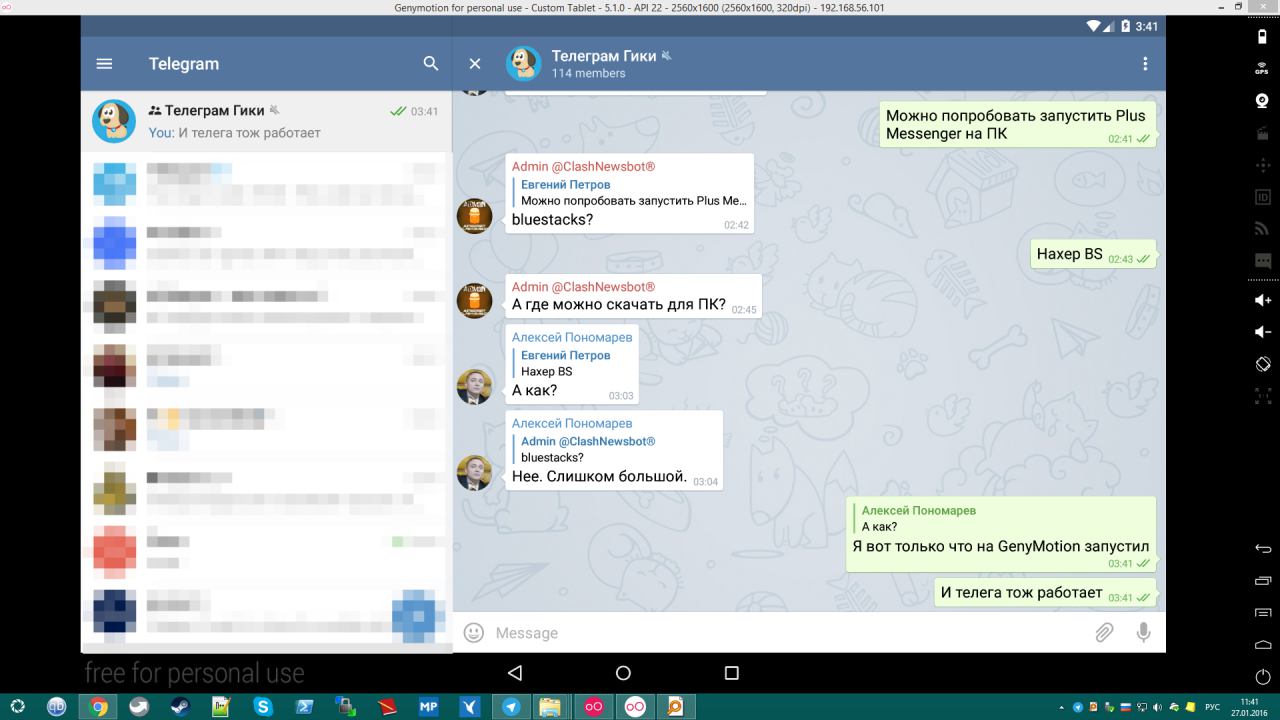Select message 'А где можно скачать для ПК?'
This screenshot has width=1280, height=720.
click(x=633, y=296)
